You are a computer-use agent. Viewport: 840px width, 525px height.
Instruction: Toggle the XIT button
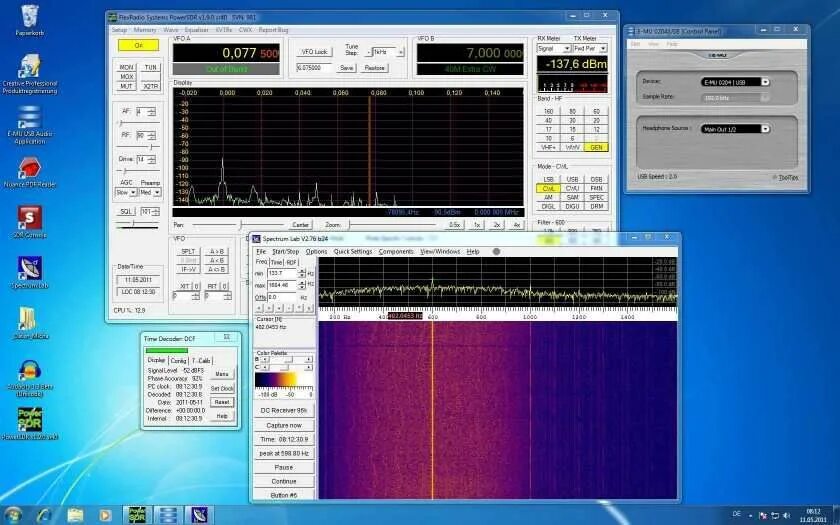(184, 286)
